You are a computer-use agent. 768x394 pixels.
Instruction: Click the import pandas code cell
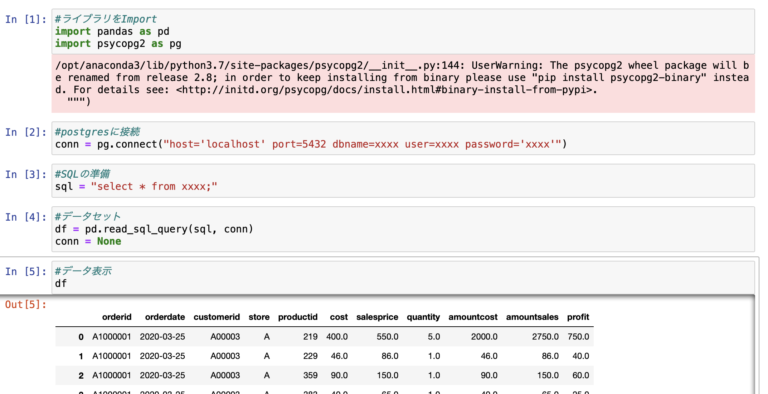tap(403, 31)
